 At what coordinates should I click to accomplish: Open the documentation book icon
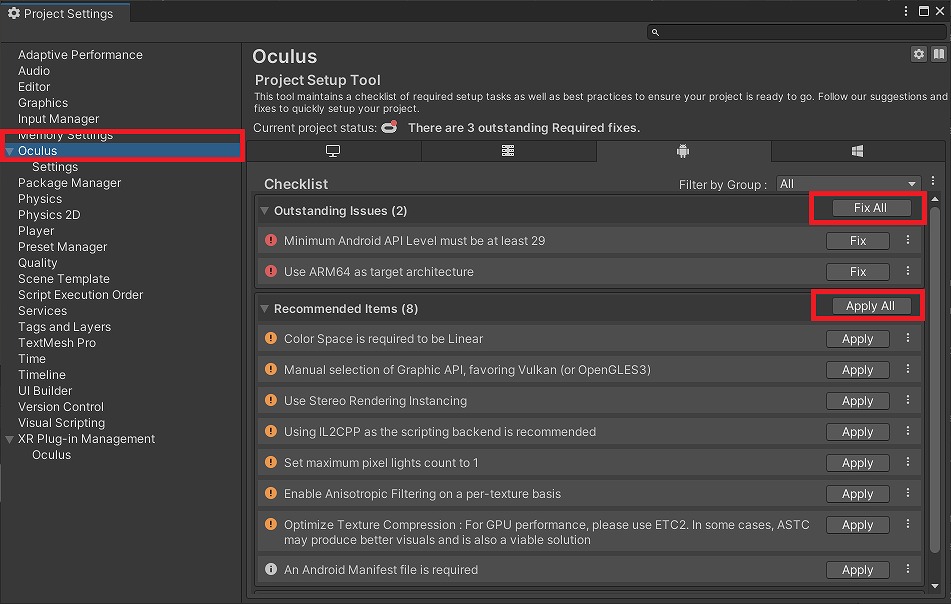938,54
